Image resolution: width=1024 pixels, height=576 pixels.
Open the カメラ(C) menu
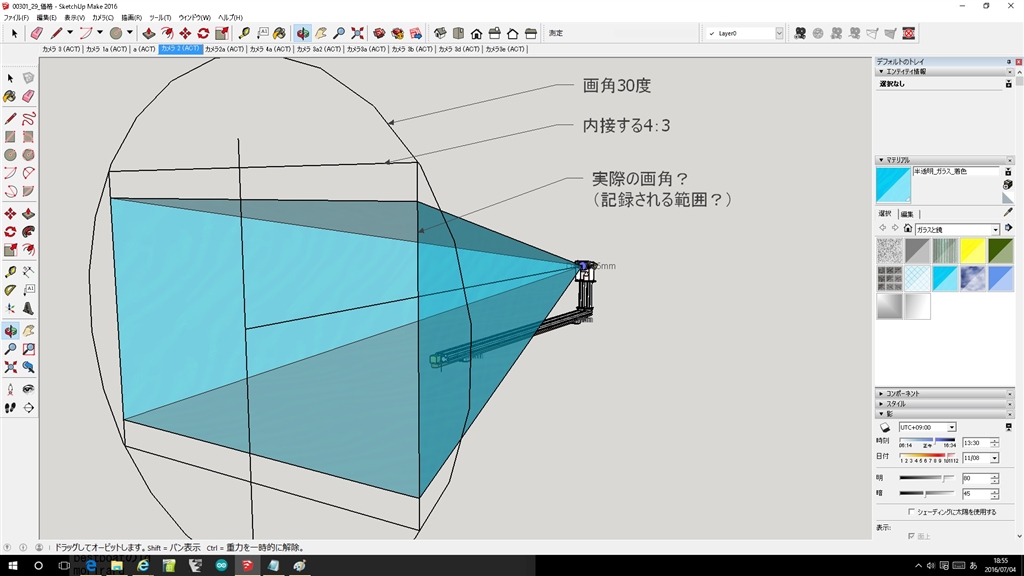(x=103, y=18)
